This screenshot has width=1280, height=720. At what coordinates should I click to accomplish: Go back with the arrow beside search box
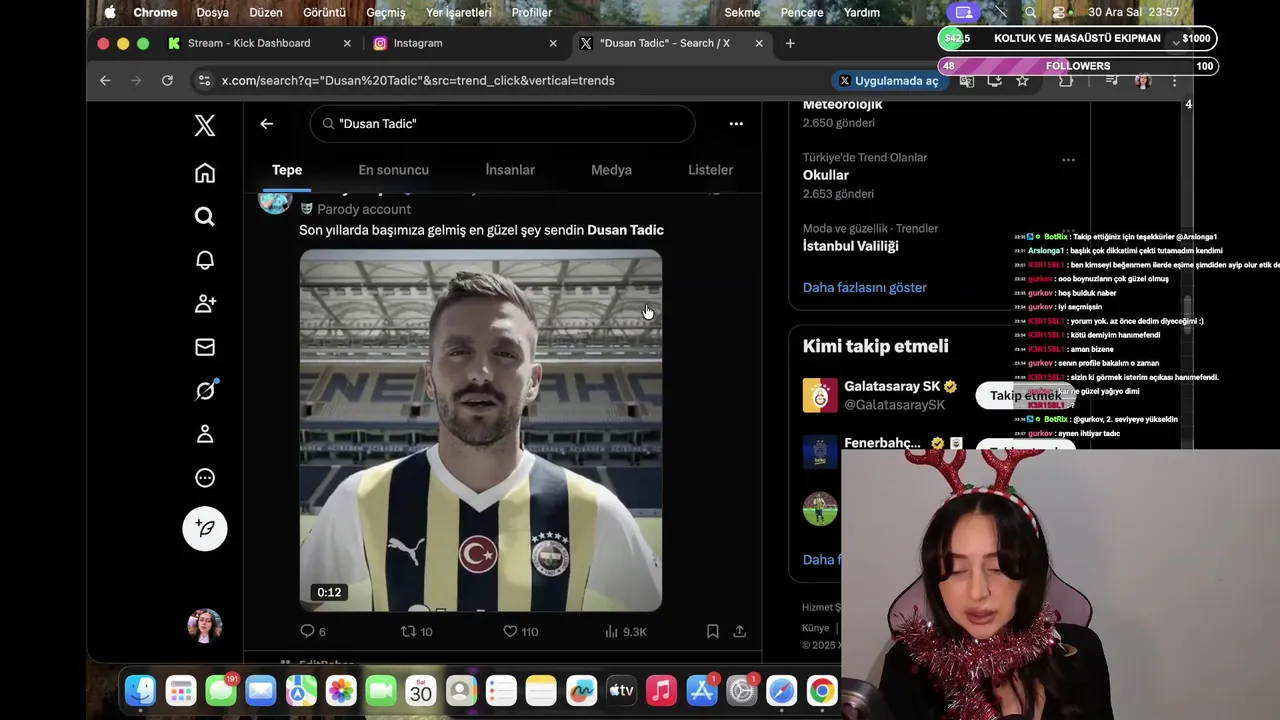(x=266, y=124)
